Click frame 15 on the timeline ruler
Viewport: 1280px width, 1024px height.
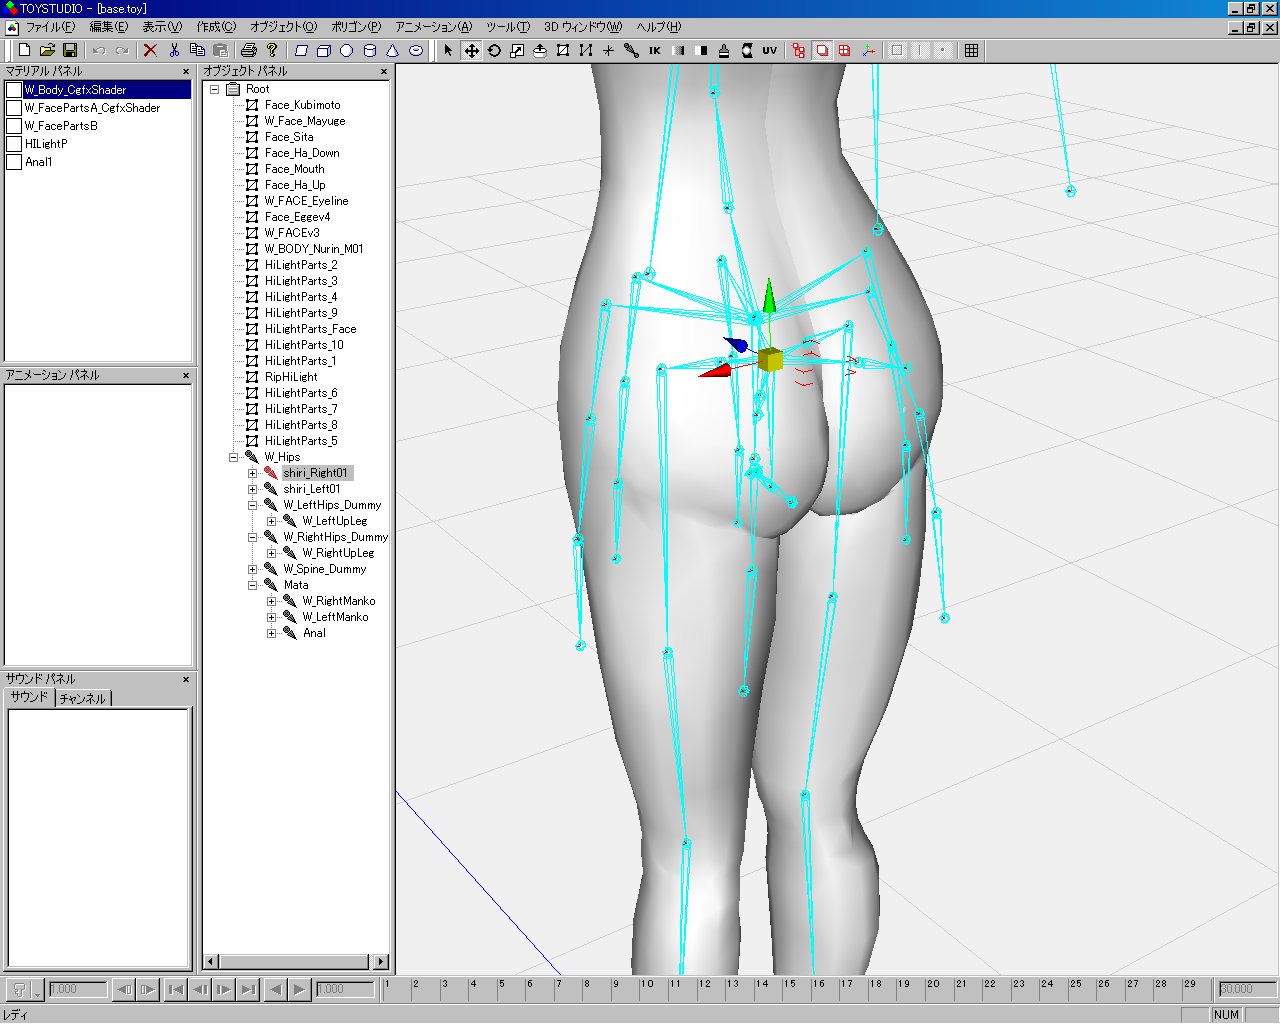tap(790, 984)
